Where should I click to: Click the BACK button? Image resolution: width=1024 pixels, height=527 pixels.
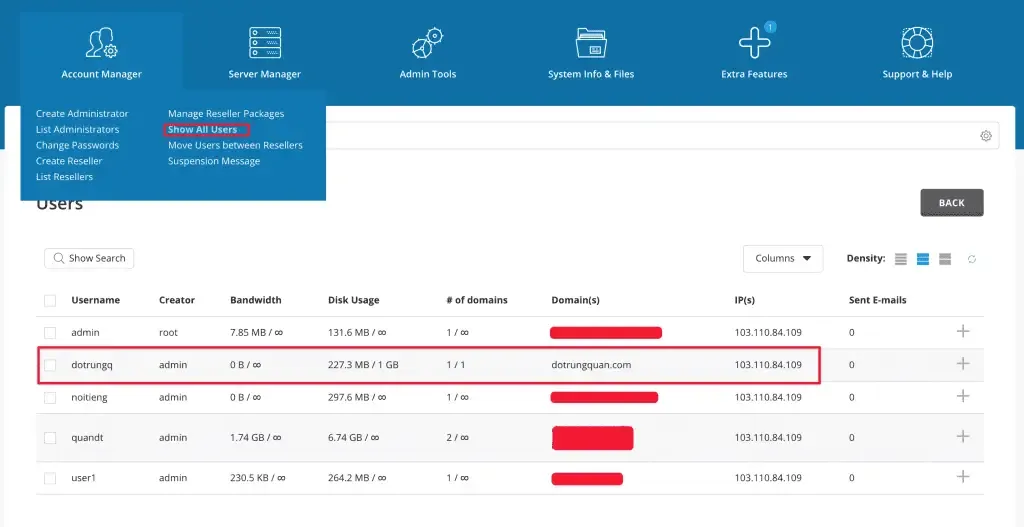[951, 203]
